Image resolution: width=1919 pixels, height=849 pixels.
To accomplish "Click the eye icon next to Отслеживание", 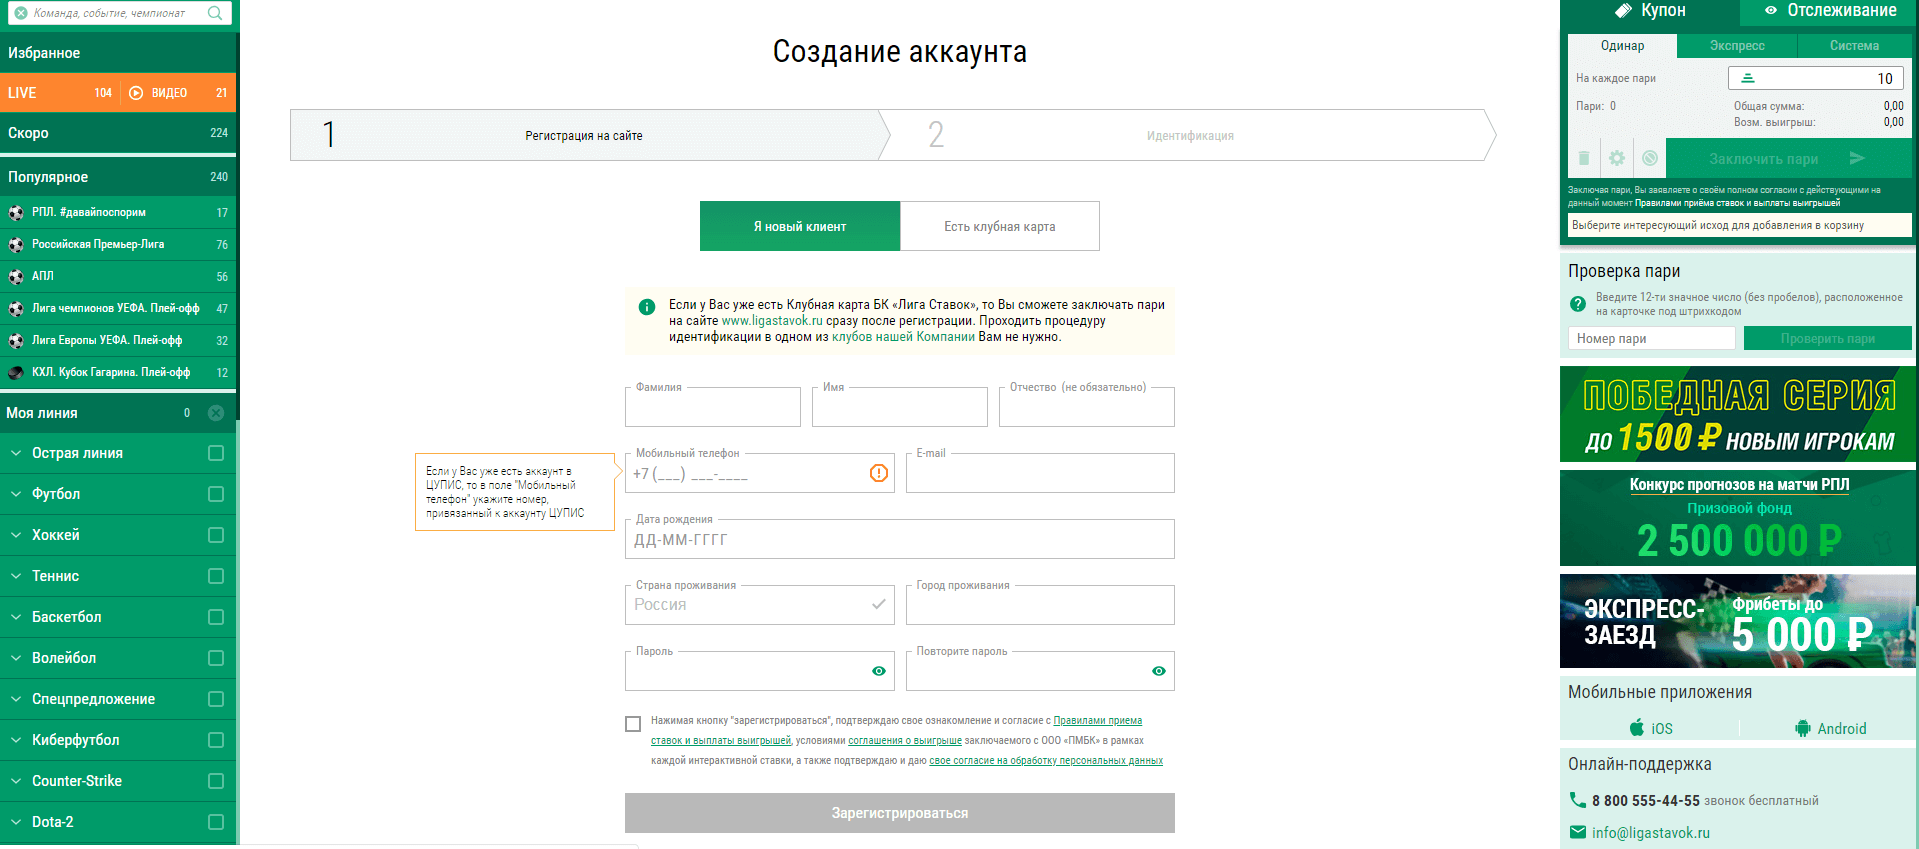I will click(x=1771, y=10).
